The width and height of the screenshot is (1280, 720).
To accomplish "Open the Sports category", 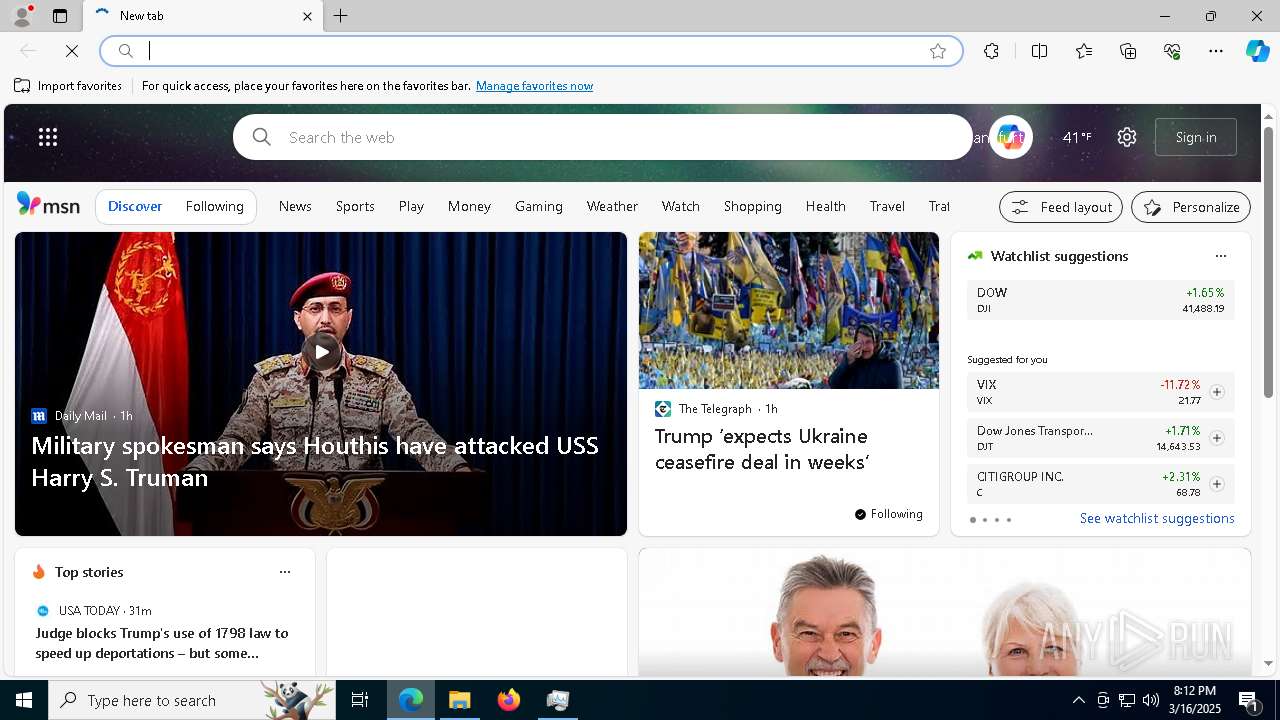I will 355,206.
